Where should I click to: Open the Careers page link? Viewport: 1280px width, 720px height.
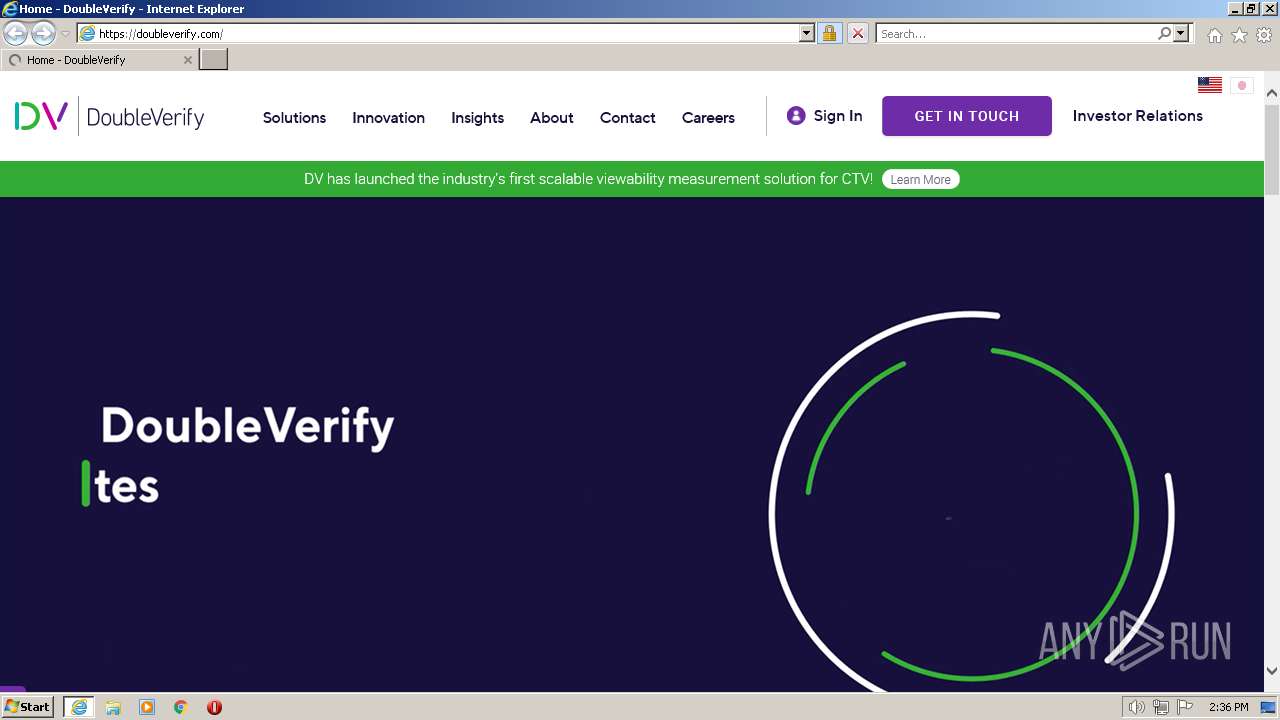[708, 118]
